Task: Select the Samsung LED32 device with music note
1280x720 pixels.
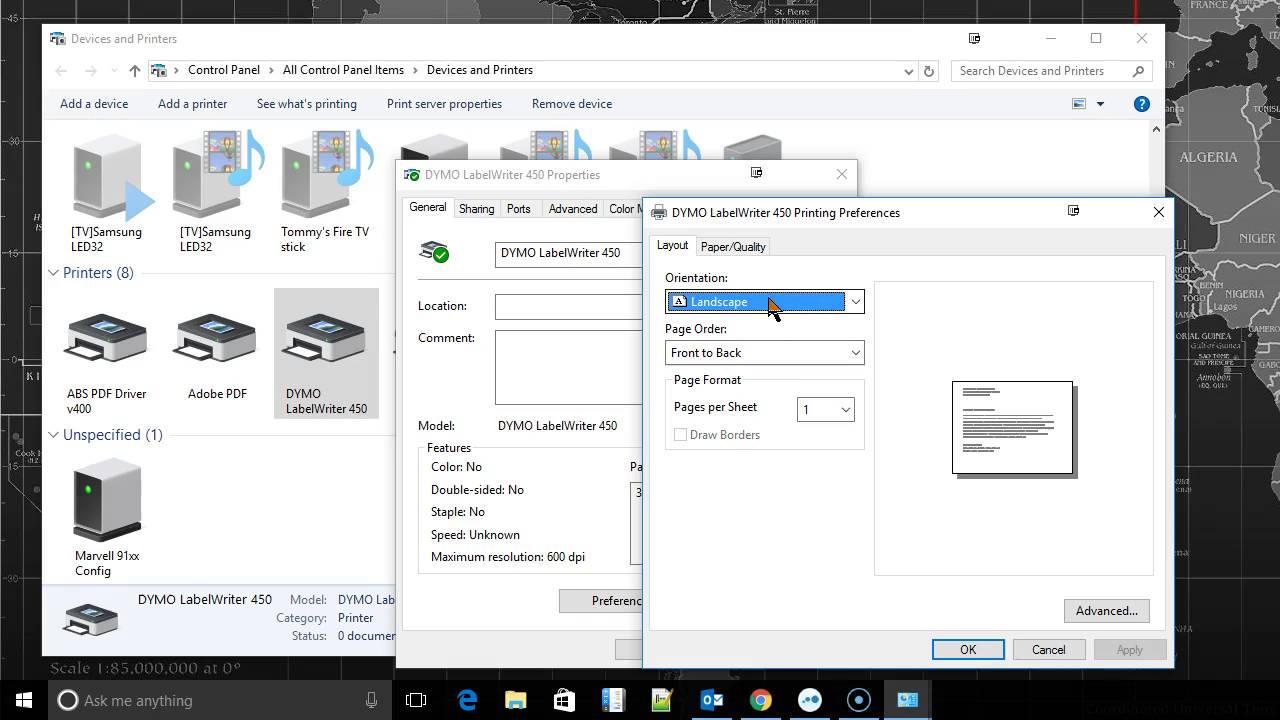Action: click(217, 176)
